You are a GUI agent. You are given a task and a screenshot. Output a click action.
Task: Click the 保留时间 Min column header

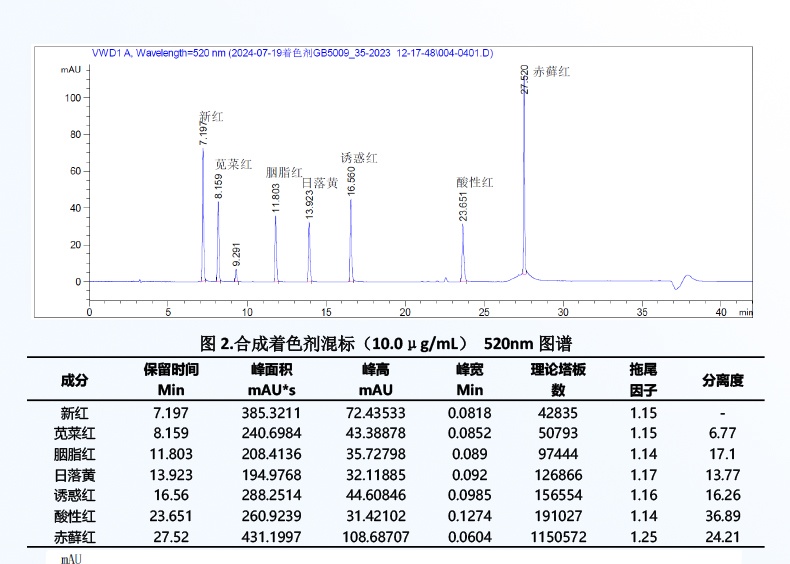coord(172,379)
